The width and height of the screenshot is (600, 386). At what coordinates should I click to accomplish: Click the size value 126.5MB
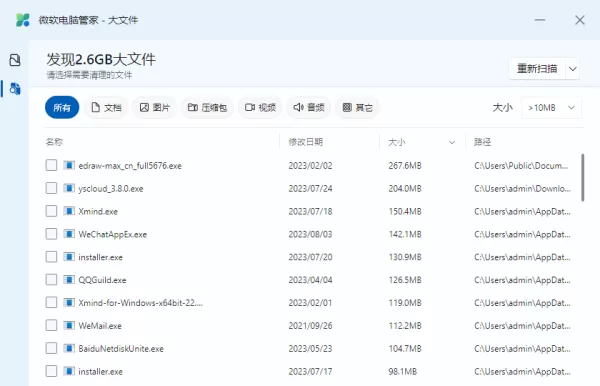[x=405, y=280]
